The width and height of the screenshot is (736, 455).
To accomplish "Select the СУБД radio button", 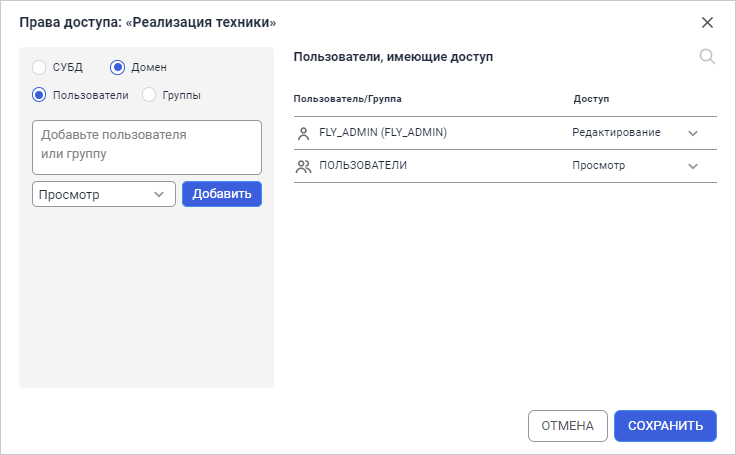I will click(x=39, y=68).
